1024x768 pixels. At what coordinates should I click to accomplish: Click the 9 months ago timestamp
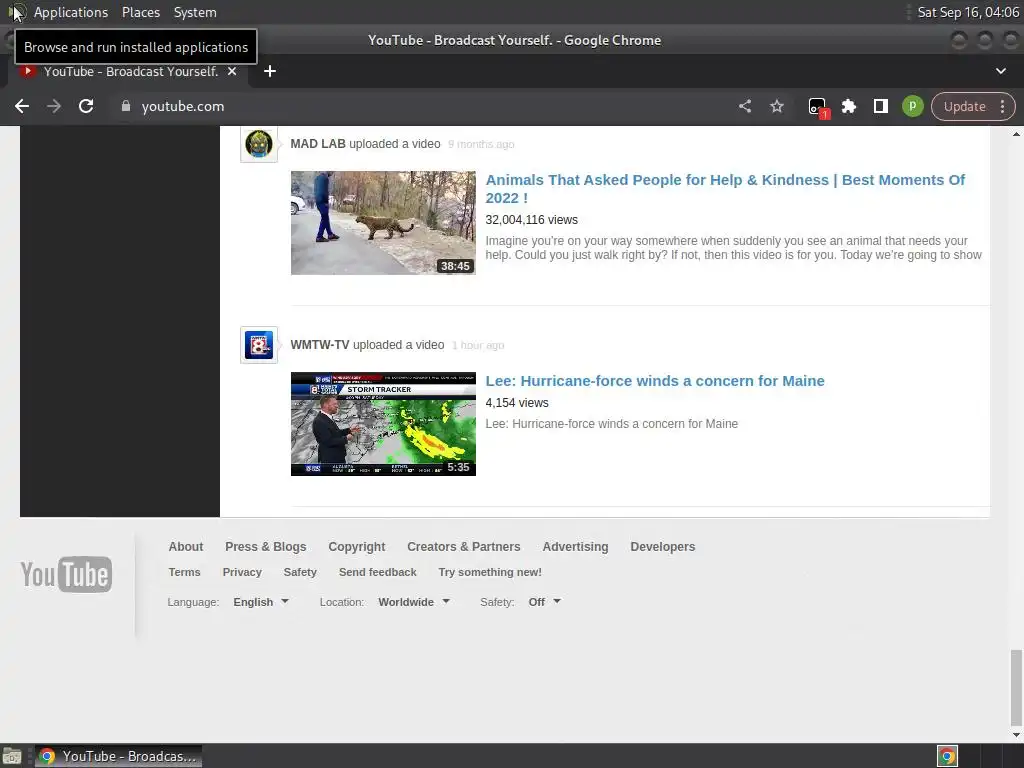(481, 144)
